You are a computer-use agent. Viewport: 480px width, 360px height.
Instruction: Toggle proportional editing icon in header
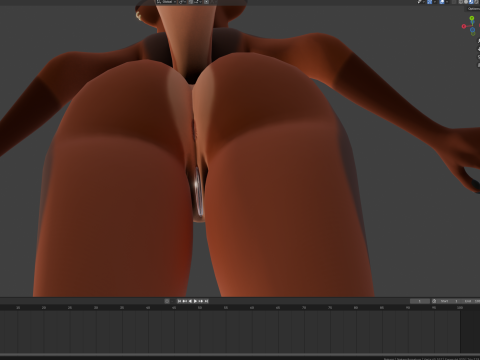pos(206,2)
